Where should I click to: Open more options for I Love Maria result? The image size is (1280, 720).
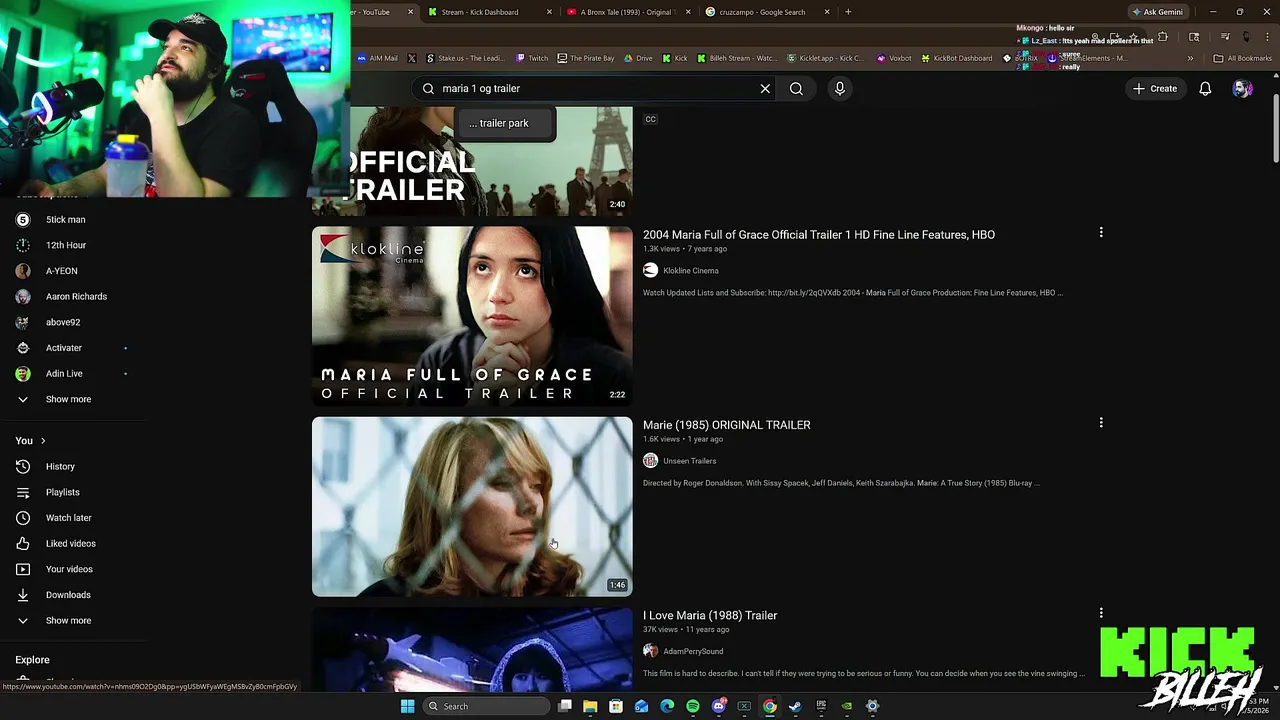pyautogui.click(x=1101, y=612)
